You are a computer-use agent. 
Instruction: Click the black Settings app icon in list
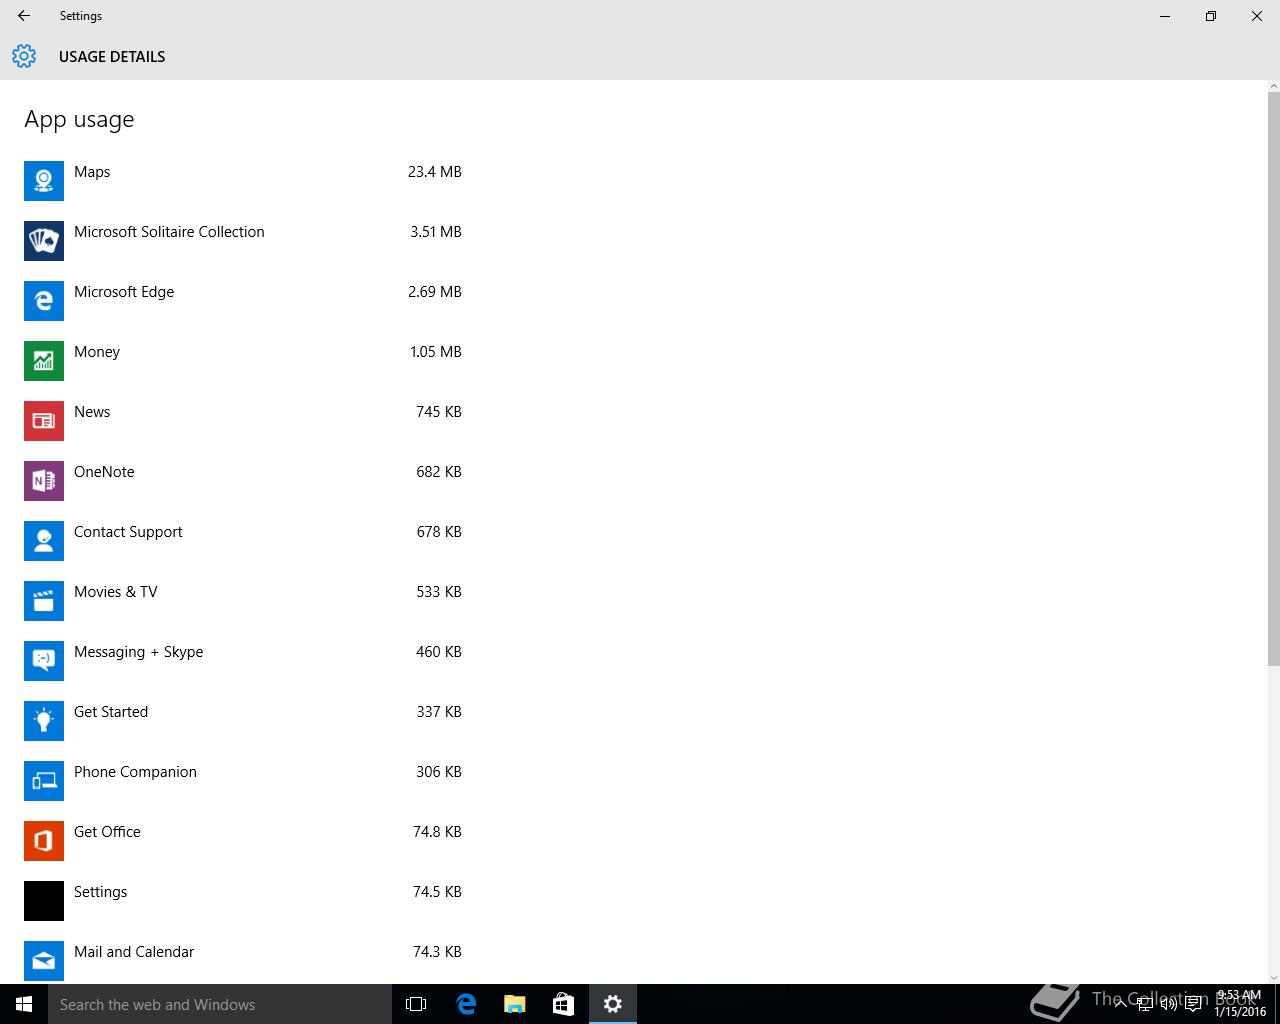coord(44,900)
